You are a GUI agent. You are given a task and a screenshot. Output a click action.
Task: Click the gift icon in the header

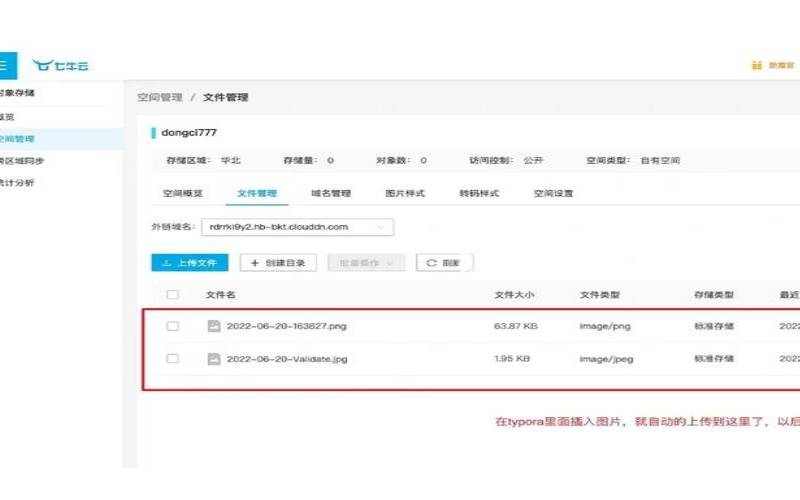(757, 65)
